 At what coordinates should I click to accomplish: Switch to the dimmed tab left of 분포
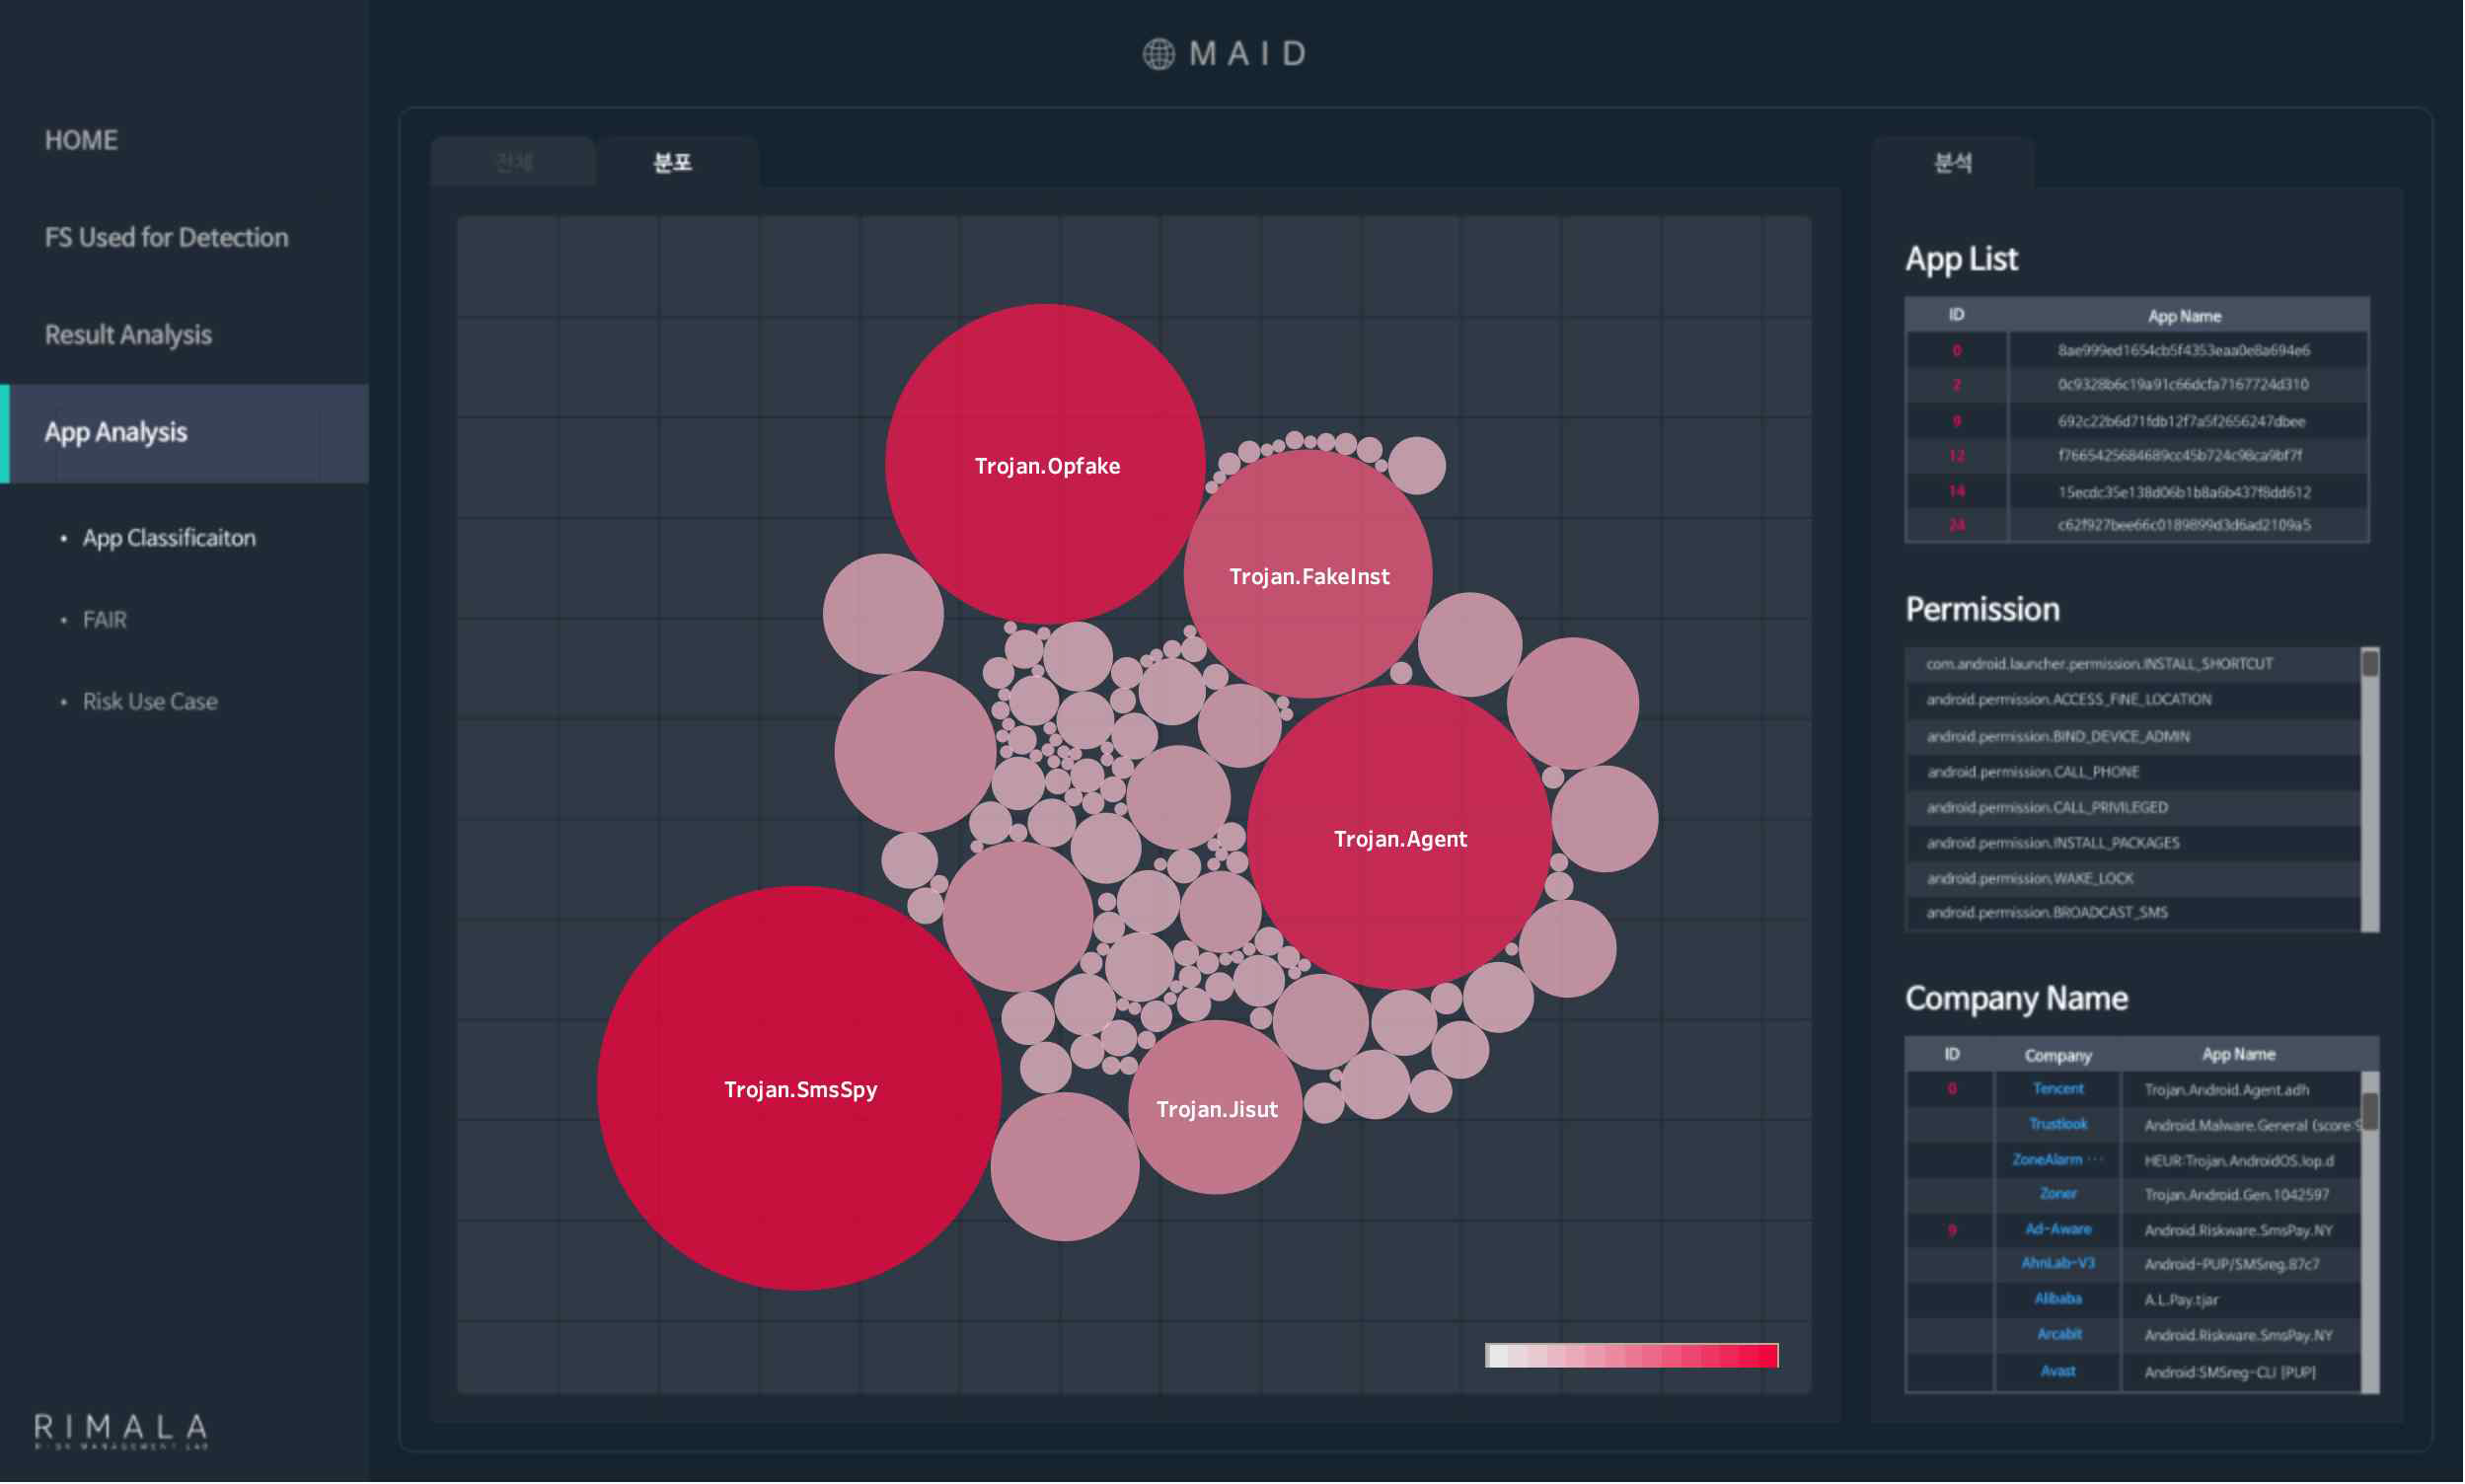[x=514, y=162]
